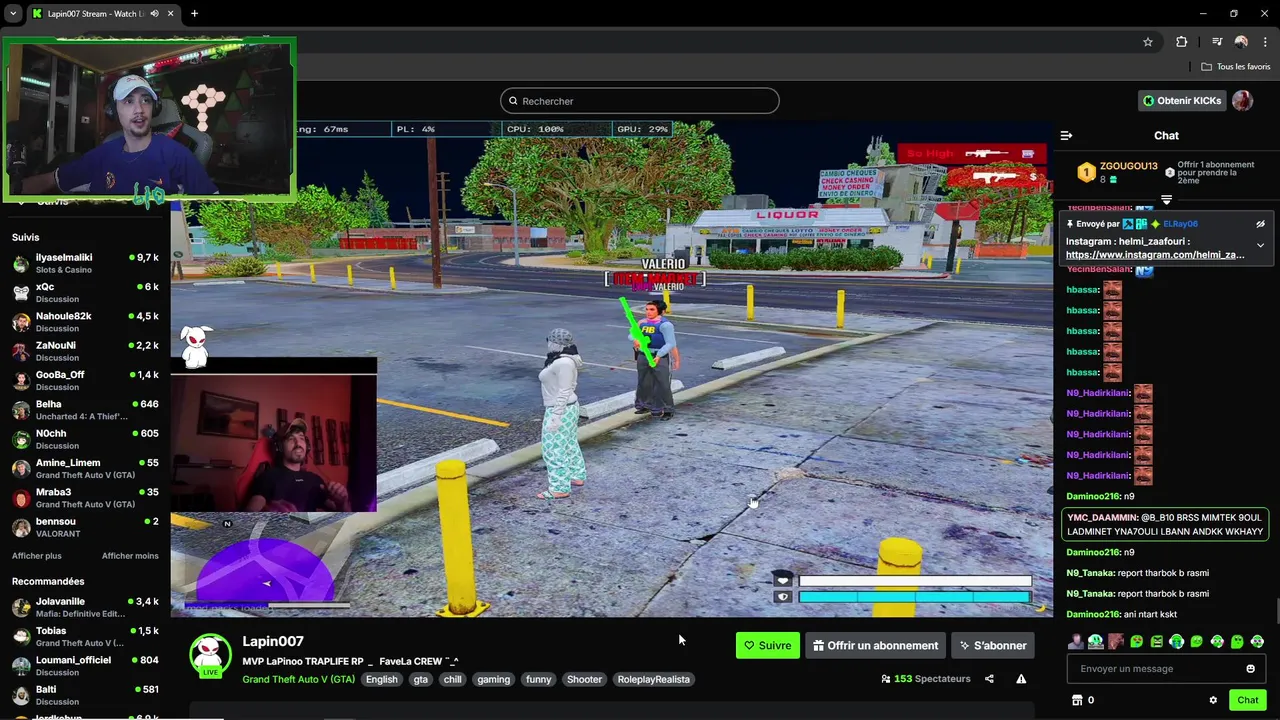Expand the leaderboard with the down-arrow handle
Image resolution: width=1280 pixels, height=720 pixels.
(1166, 200)
